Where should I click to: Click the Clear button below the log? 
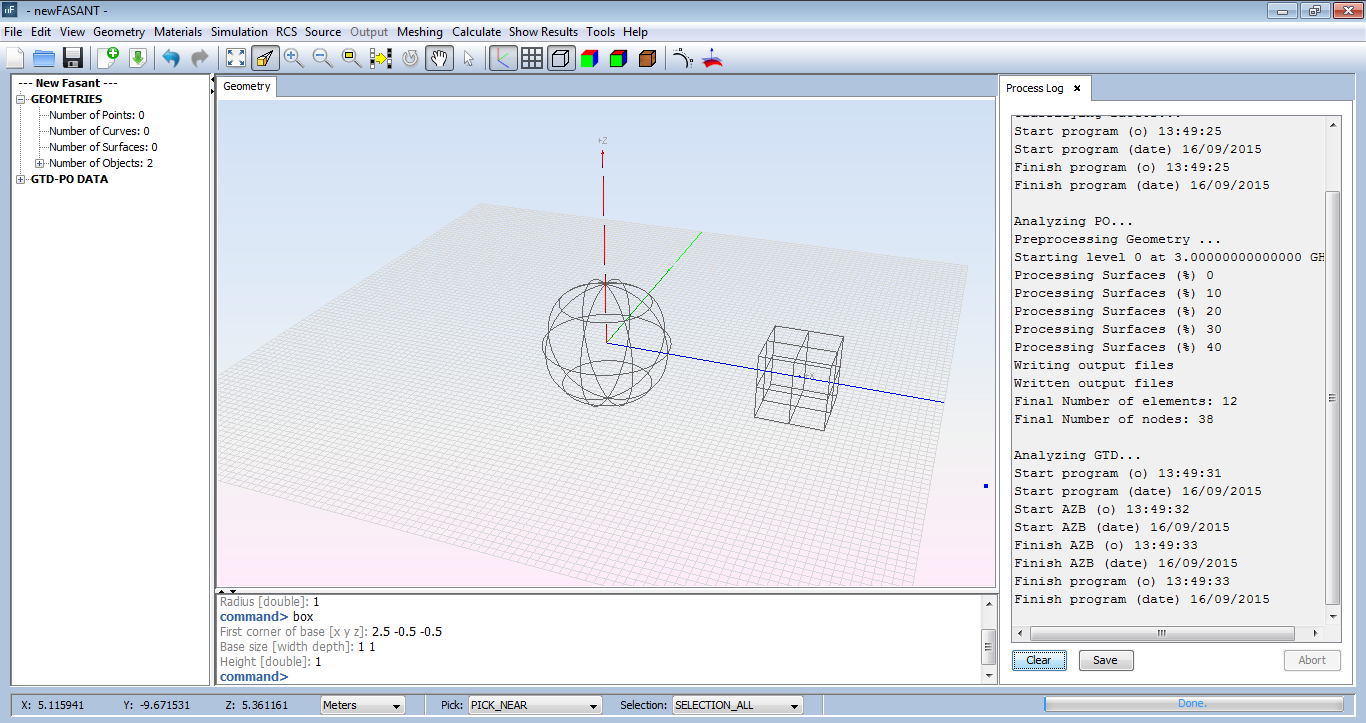coord(1038,660)
